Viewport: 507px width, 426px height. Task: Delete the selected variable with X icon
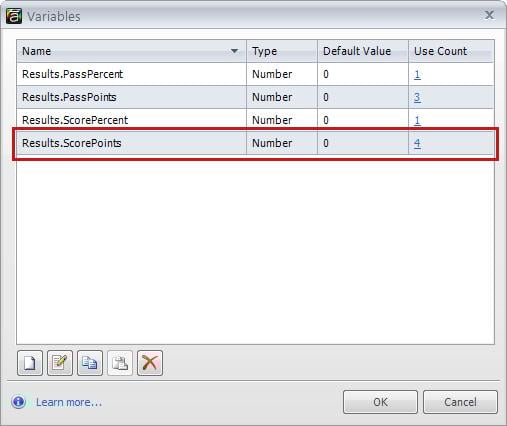pos(150,363)
